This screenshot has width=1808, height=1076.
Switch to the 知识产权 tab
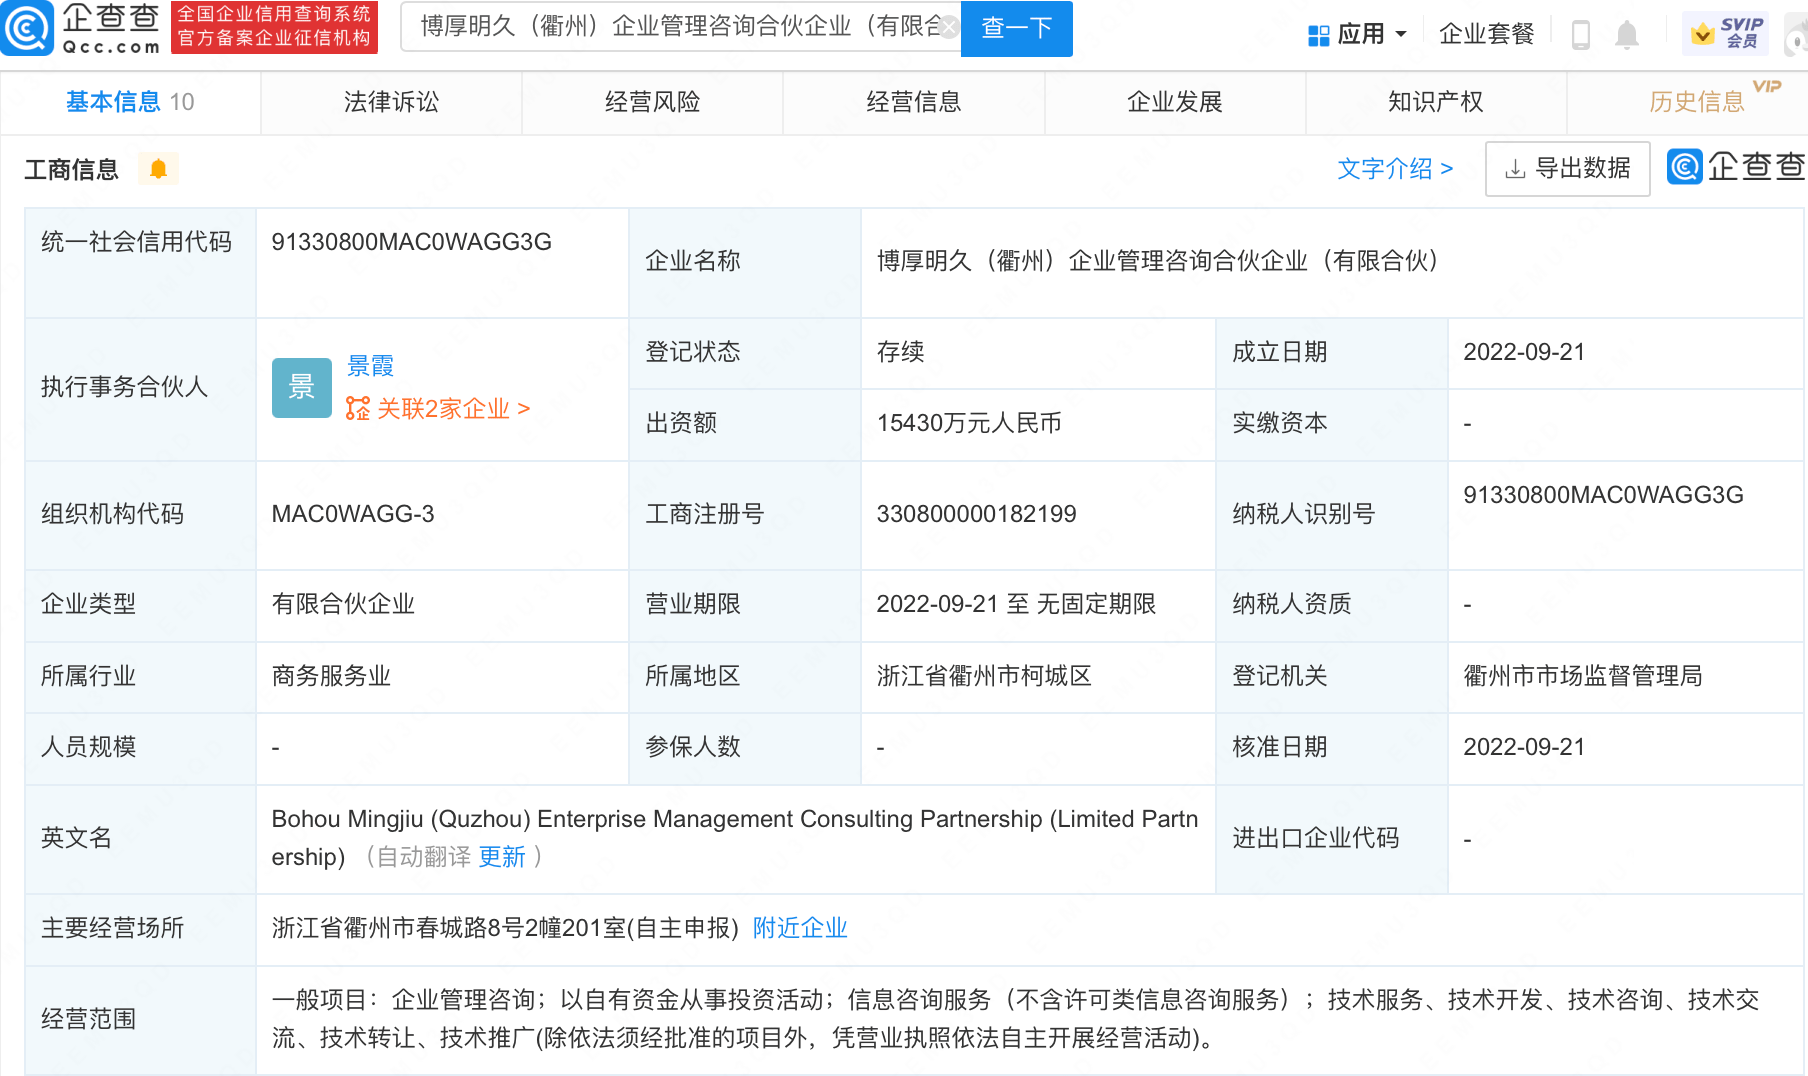(1436, 102)
